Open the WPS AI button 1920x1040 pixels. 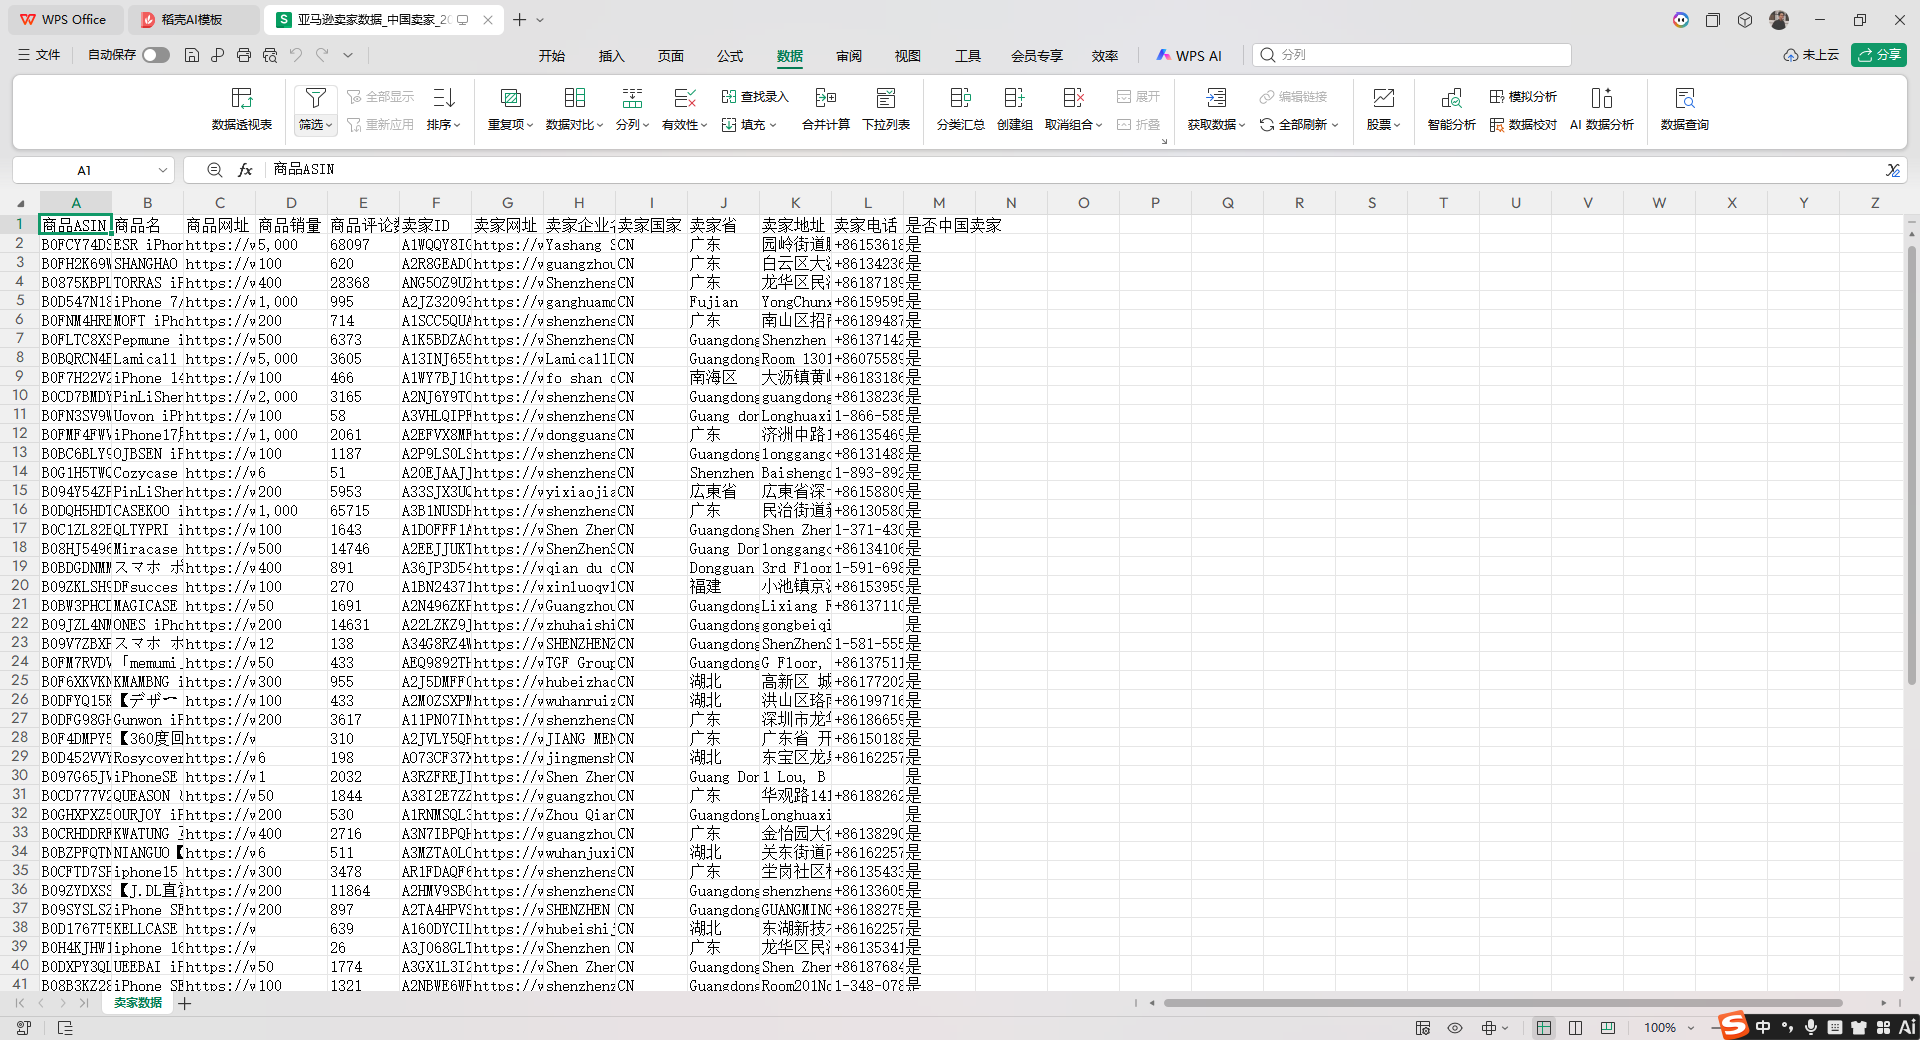click(1189, 56)
